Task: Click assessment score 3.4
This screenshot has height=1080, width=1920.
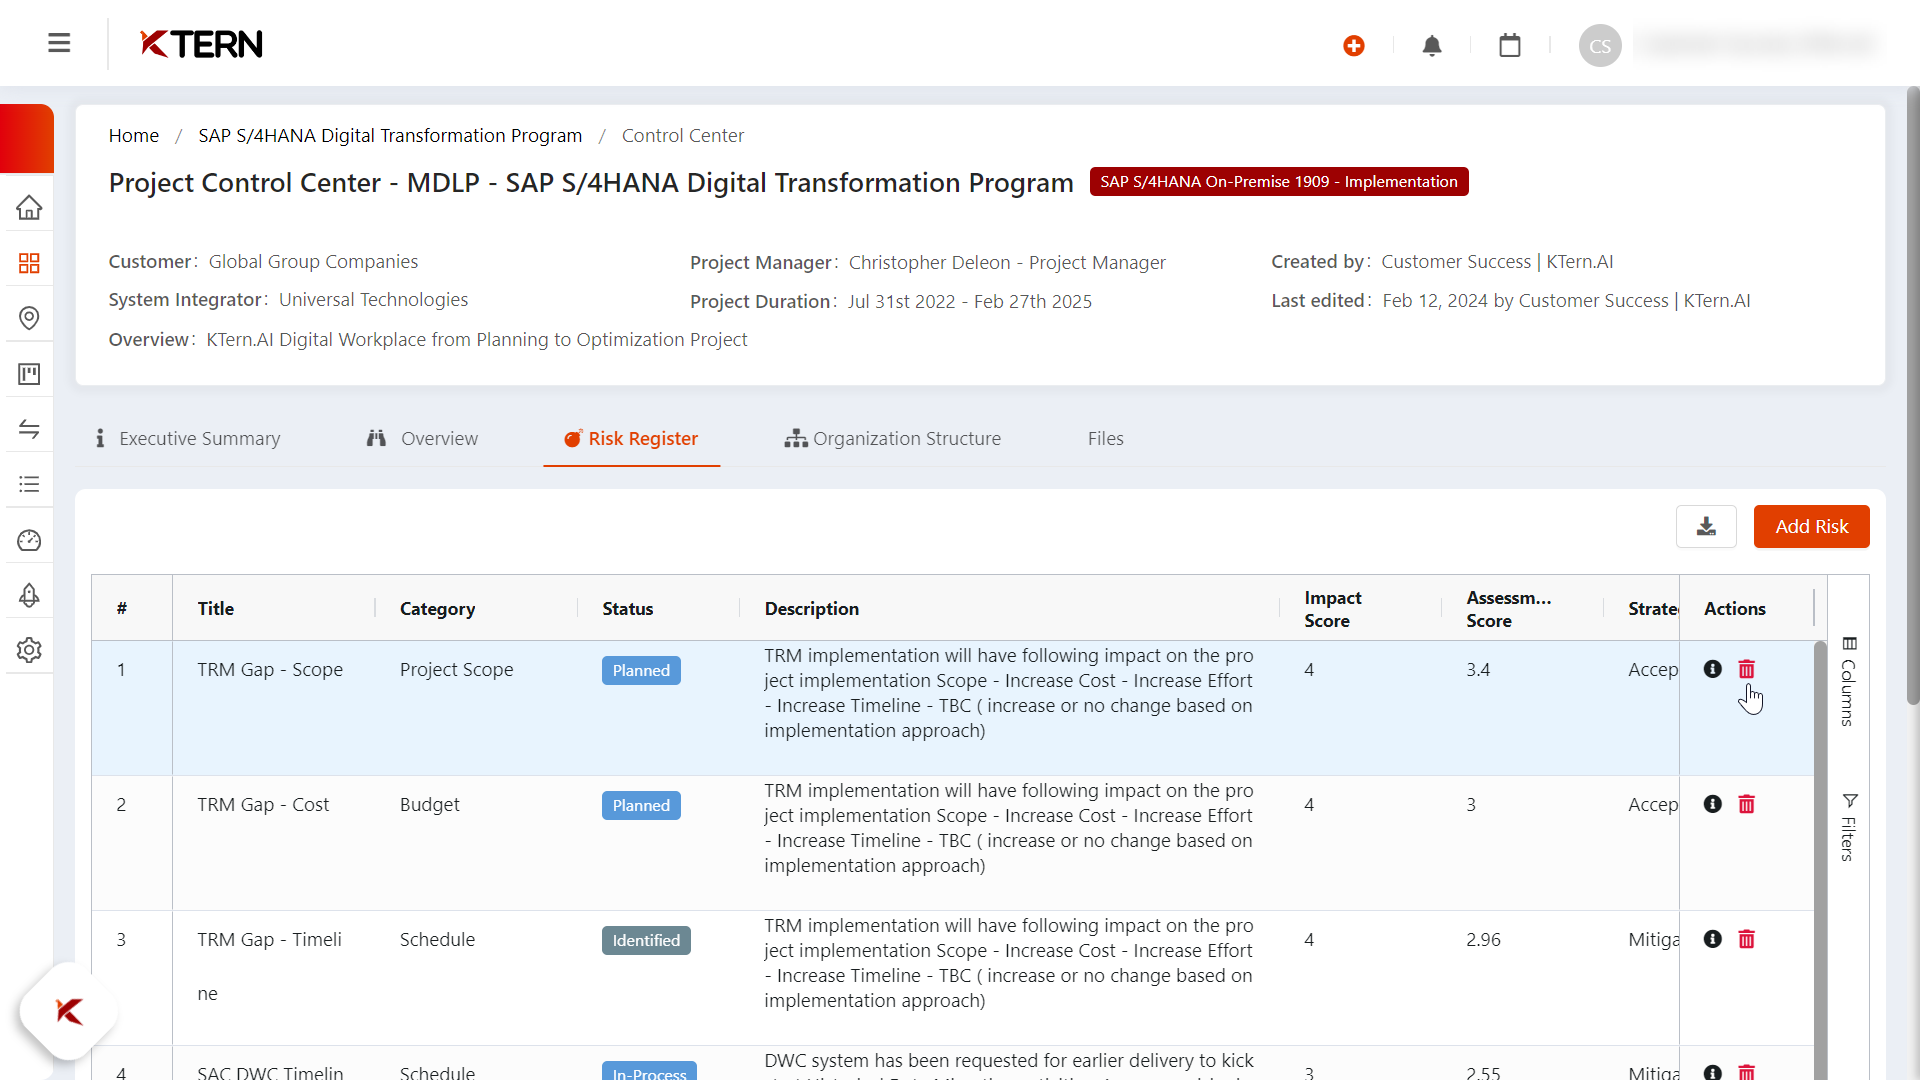Action: point(1478,670)
